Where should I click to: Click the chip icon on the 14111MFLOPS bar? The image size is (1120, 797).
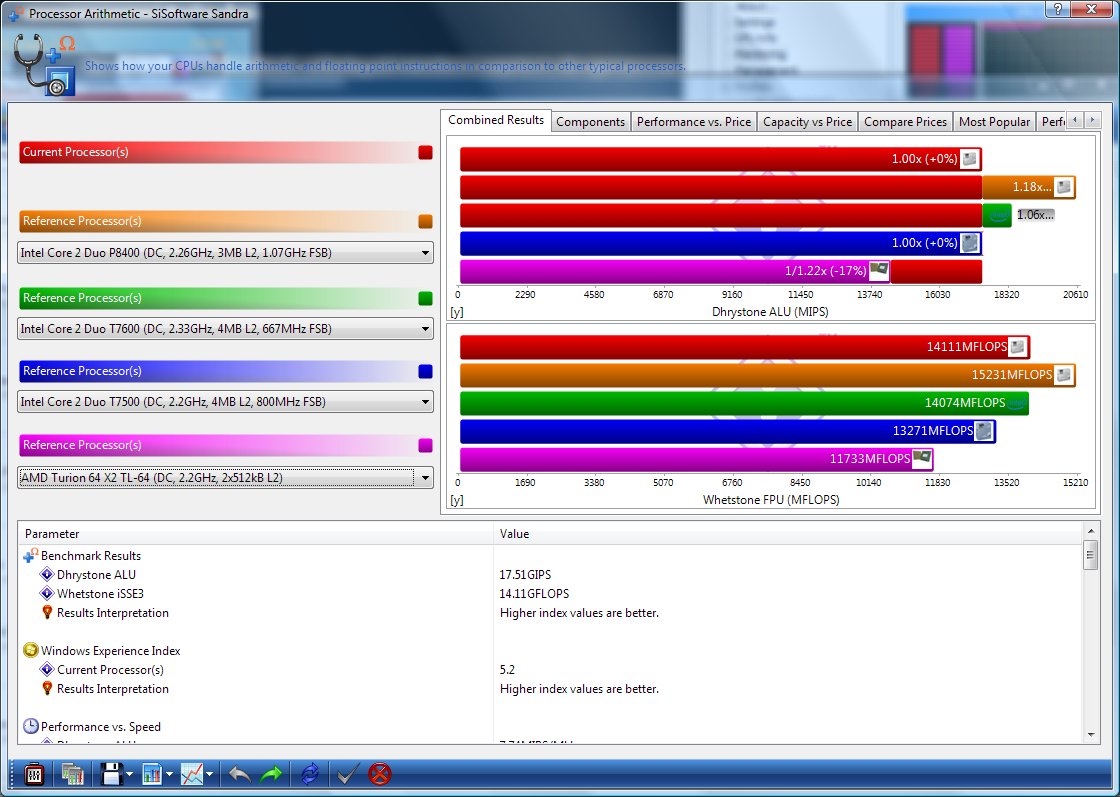tap(1018, 347)
